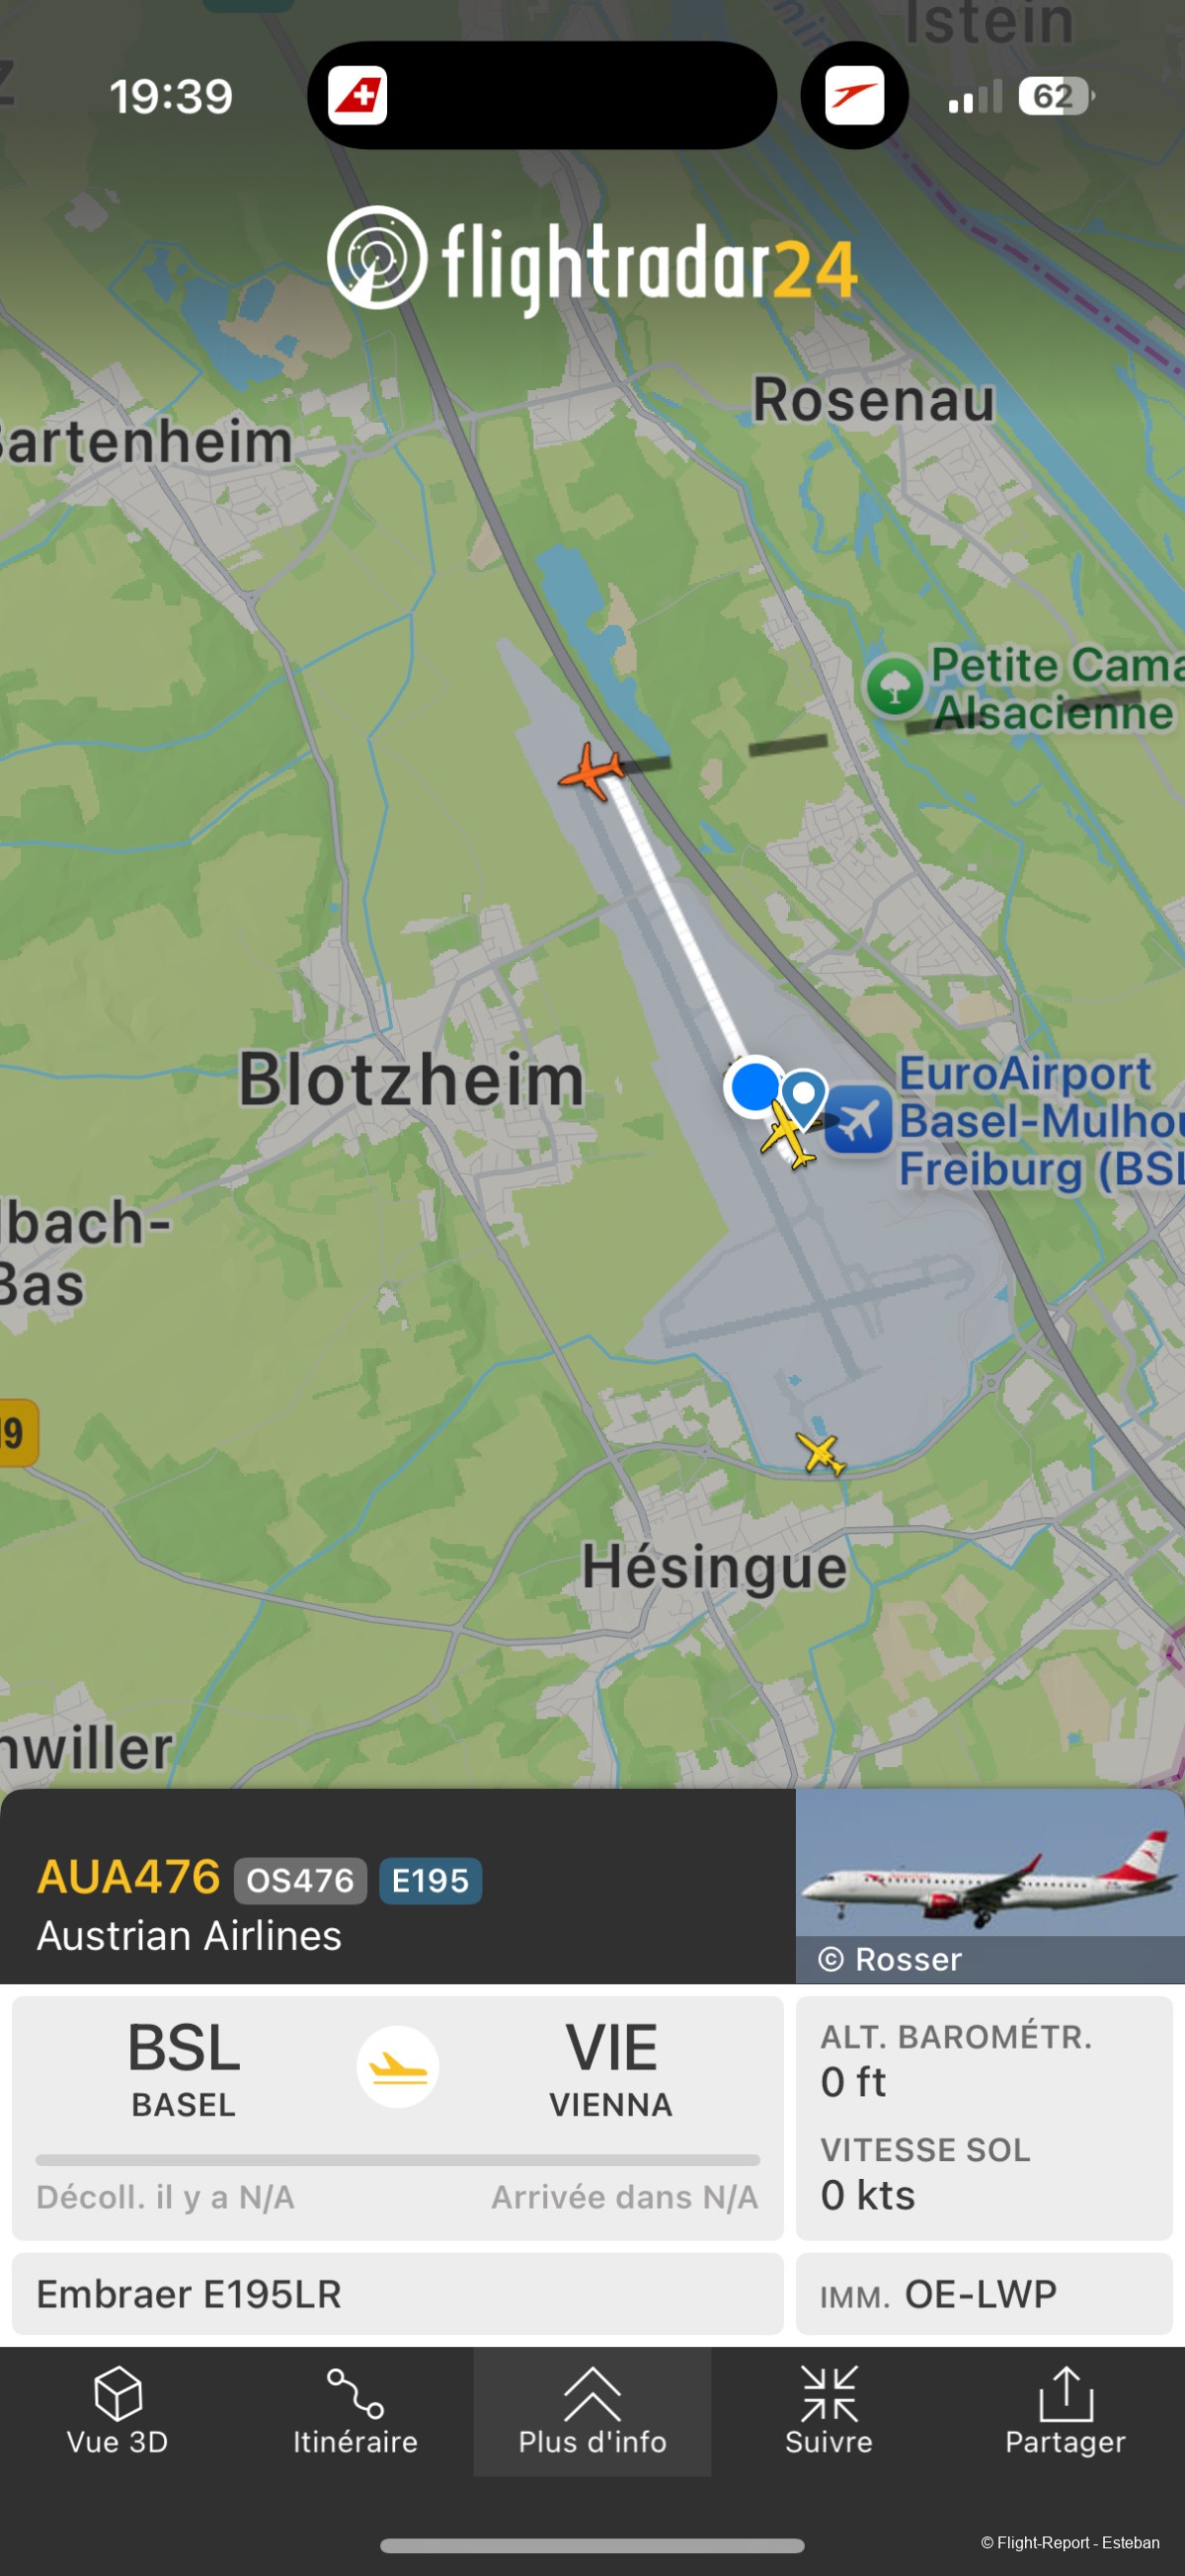Image resolution: width=1185 pixels, height=2576 pixels.
Task: Tap the VIE Vienna arrival airport
Action: (x=611, y=2069)
